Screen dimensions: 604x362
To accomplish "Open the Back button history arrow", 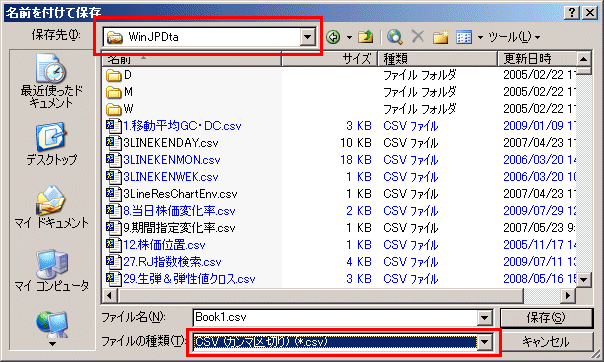I will point(349,37).
